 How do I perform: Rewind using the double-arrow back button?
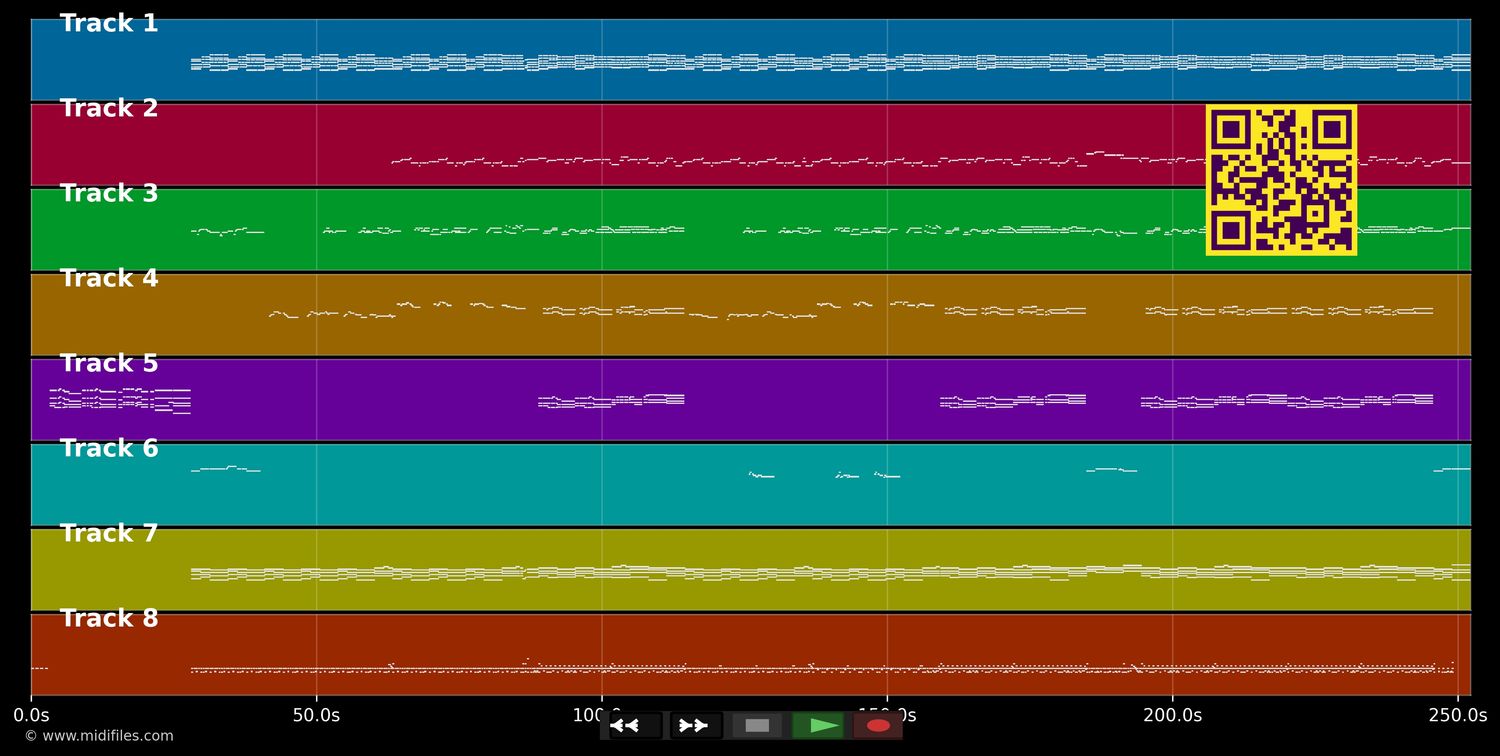[627, 726]
